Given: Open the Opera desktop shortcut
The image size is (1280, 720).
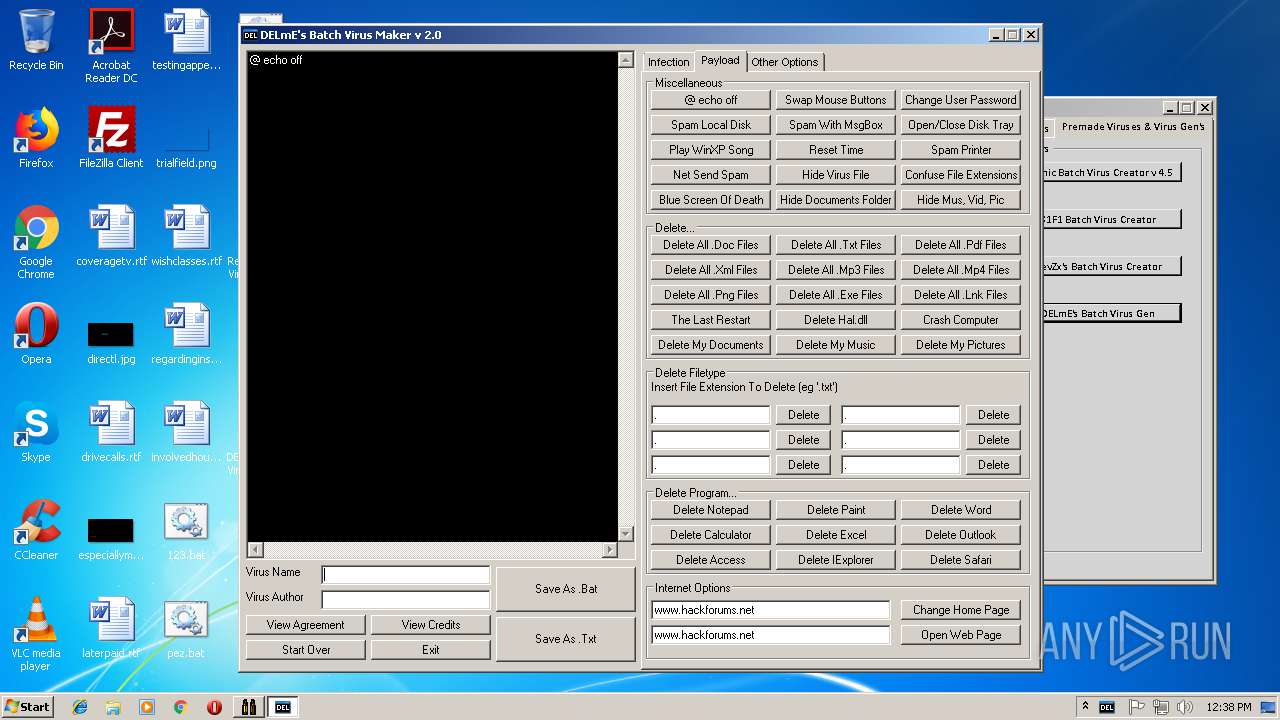Looking at the screenshot, I should pyautogui.click(x=36, y=334).
